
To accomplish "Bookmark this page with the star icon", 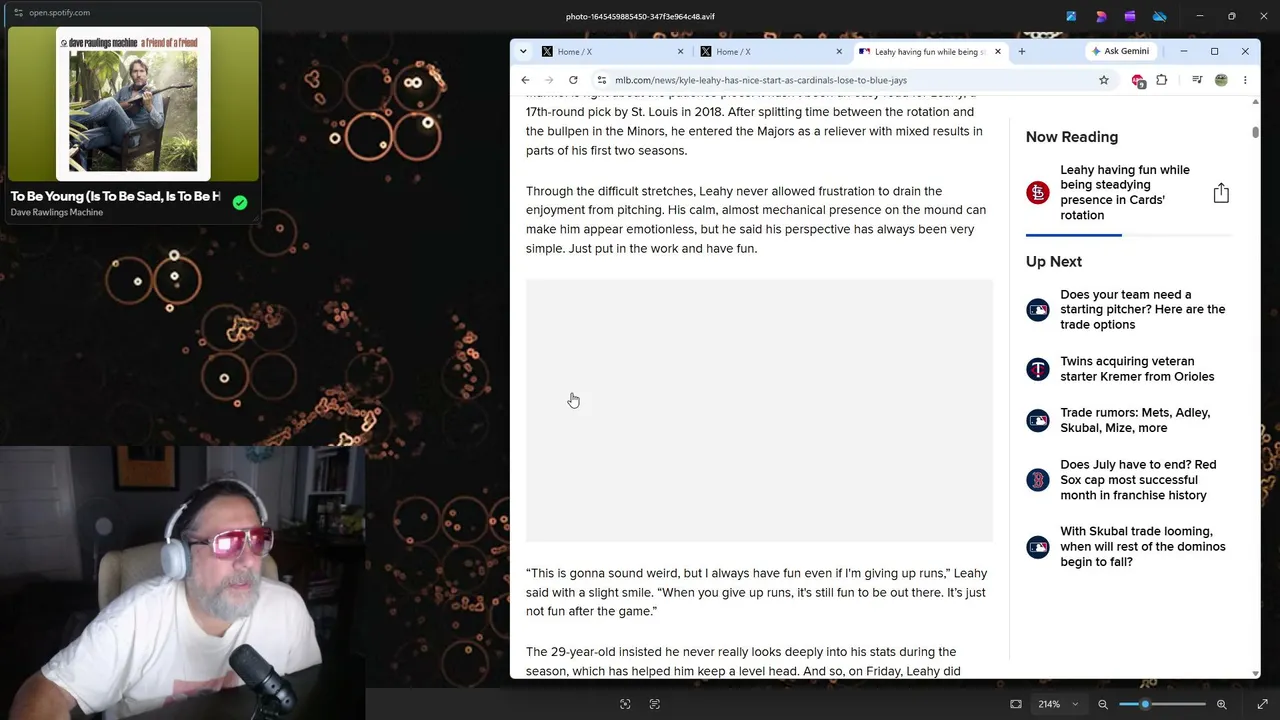I will pyautogui.click(x=1104, y=80).
